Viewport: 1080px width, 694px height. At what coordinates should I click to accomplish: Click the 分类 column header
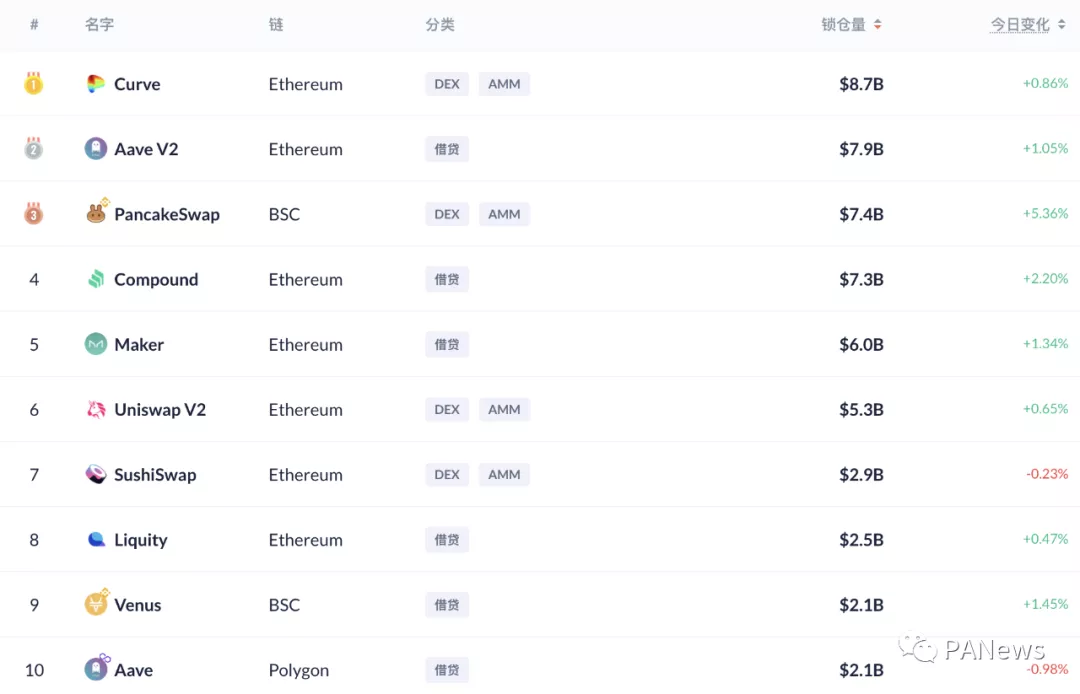tap(440, 24)
